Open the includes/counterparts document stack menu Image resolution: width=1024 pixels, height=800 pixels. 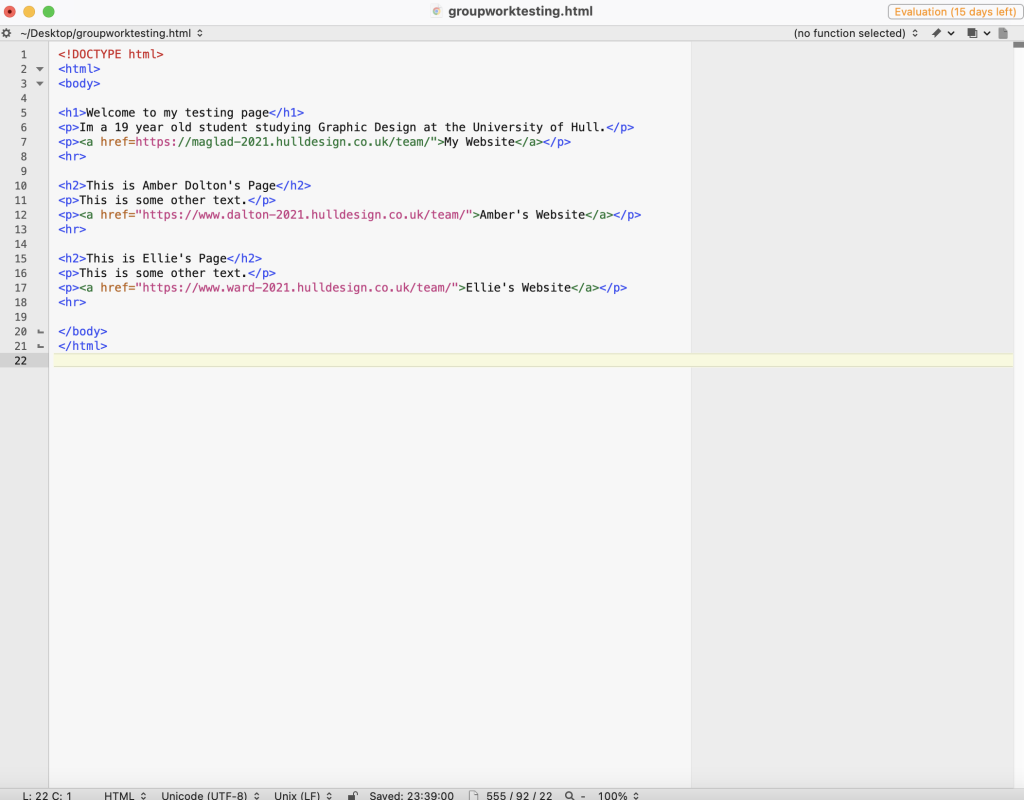[x=978, y=33]
